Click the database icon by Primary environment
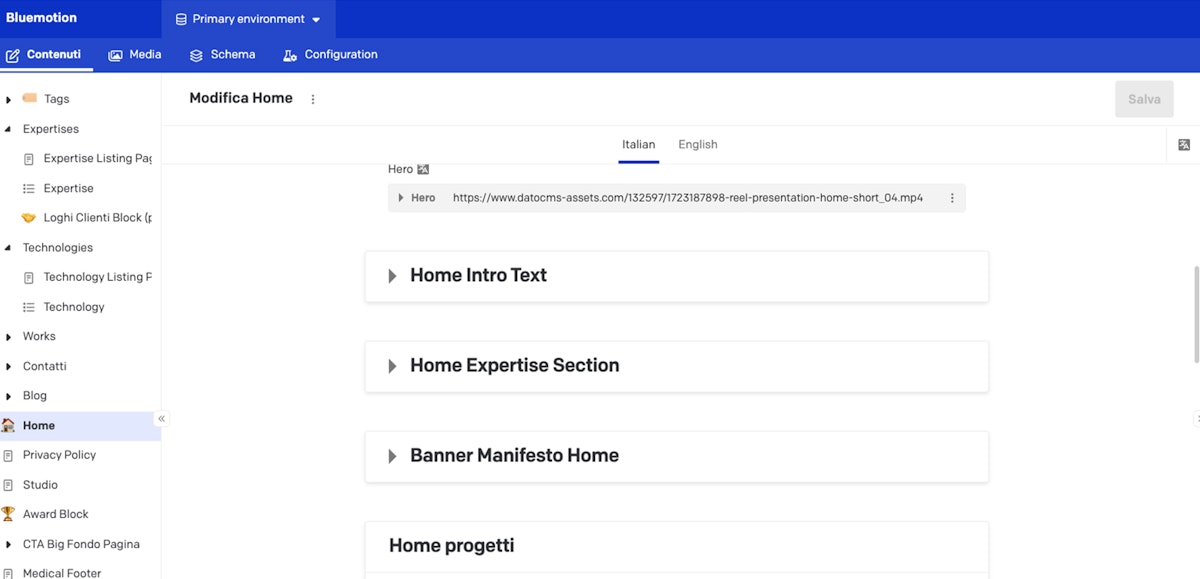1200x579 pixels. [x=181, y=19]
